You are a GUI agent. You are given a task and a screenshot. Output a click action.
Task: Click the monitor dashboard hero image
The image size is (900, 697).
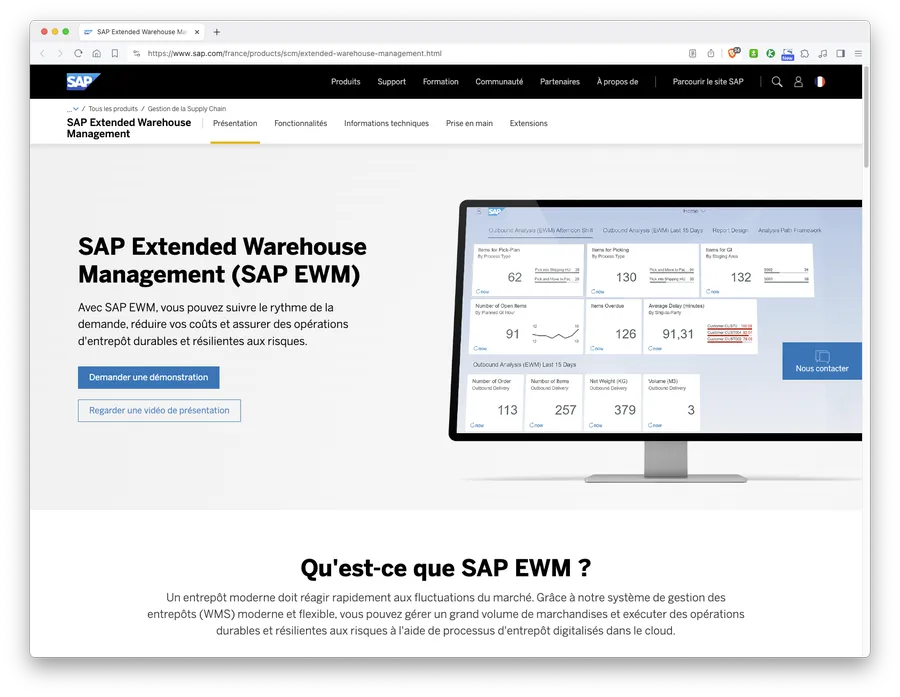tap(655, 341)
